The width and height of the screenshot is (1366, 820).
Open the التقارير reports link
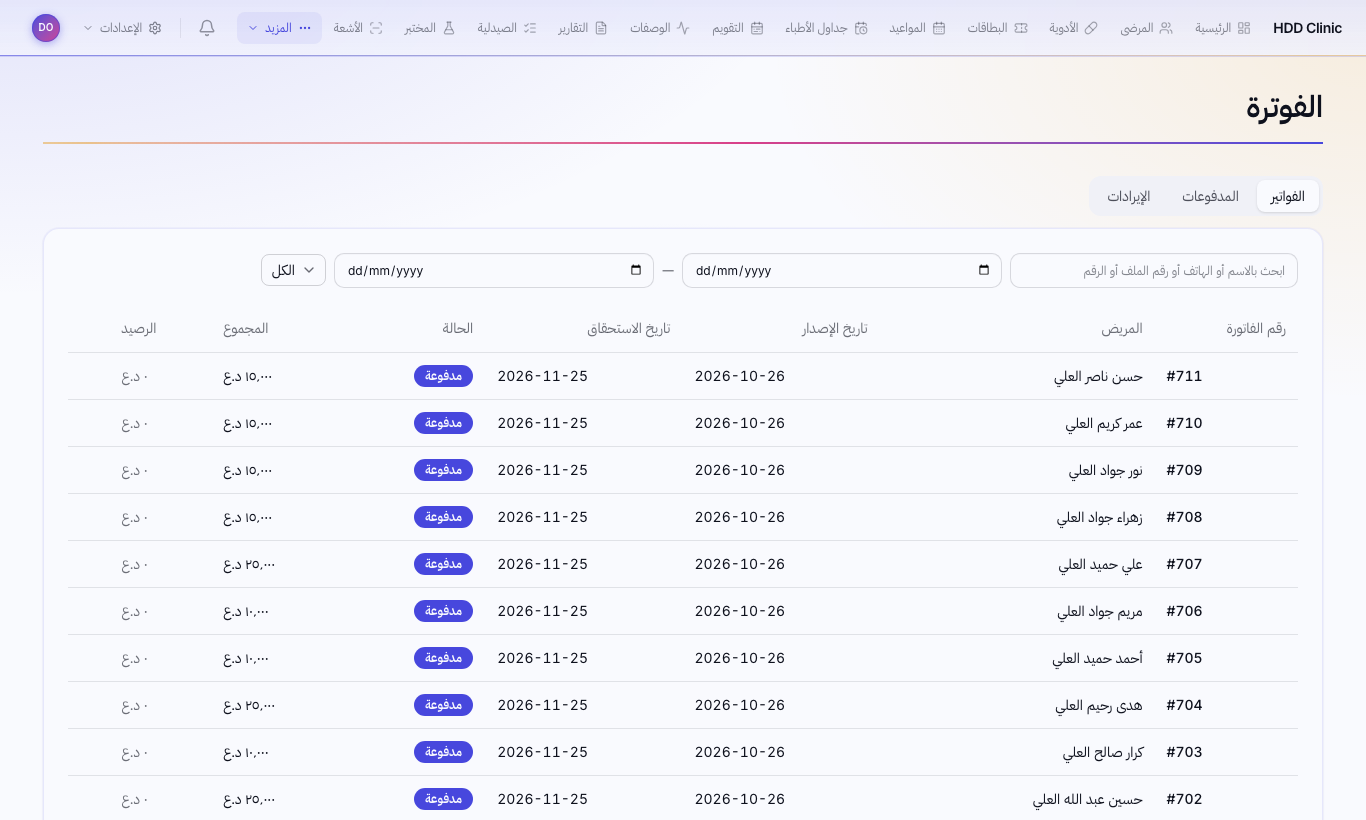click(583, 28)
